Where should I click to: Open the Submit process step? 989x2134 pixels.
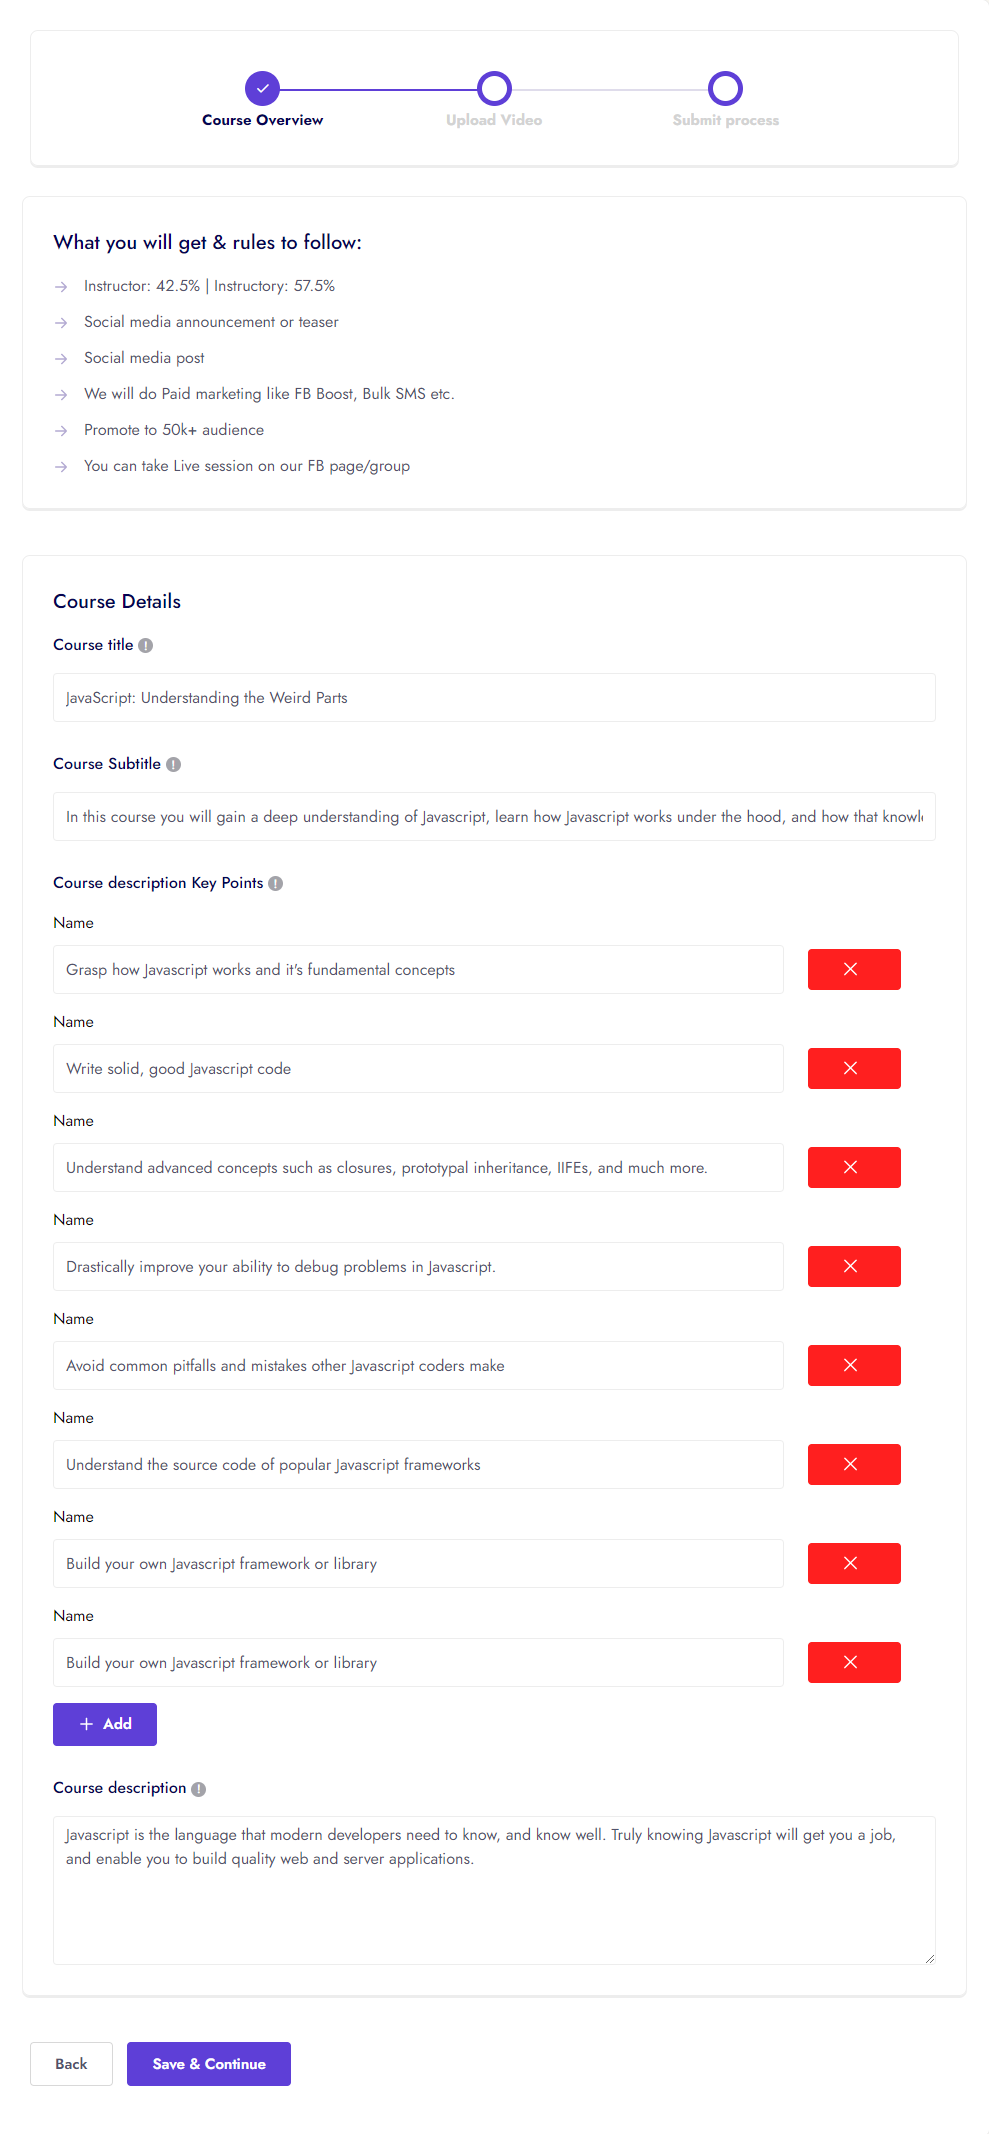(725, 89)
